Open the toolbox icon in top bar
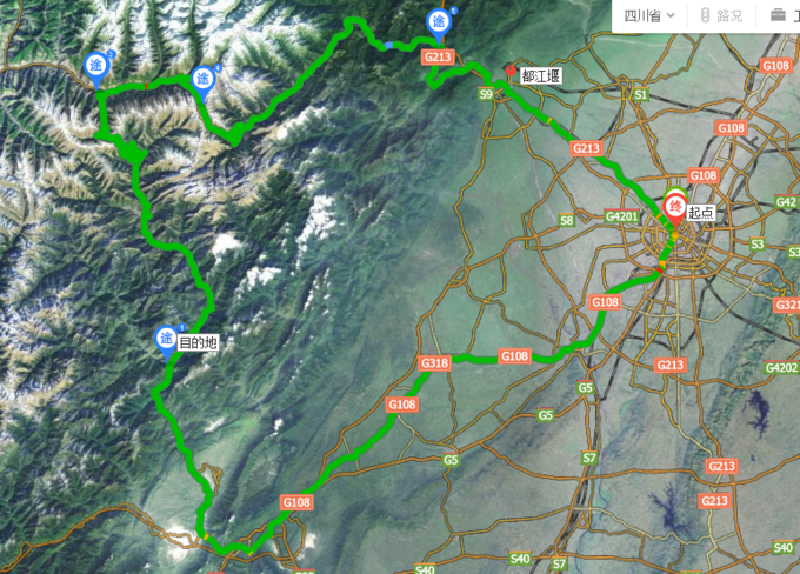800x574 pixels. (778, 15)
